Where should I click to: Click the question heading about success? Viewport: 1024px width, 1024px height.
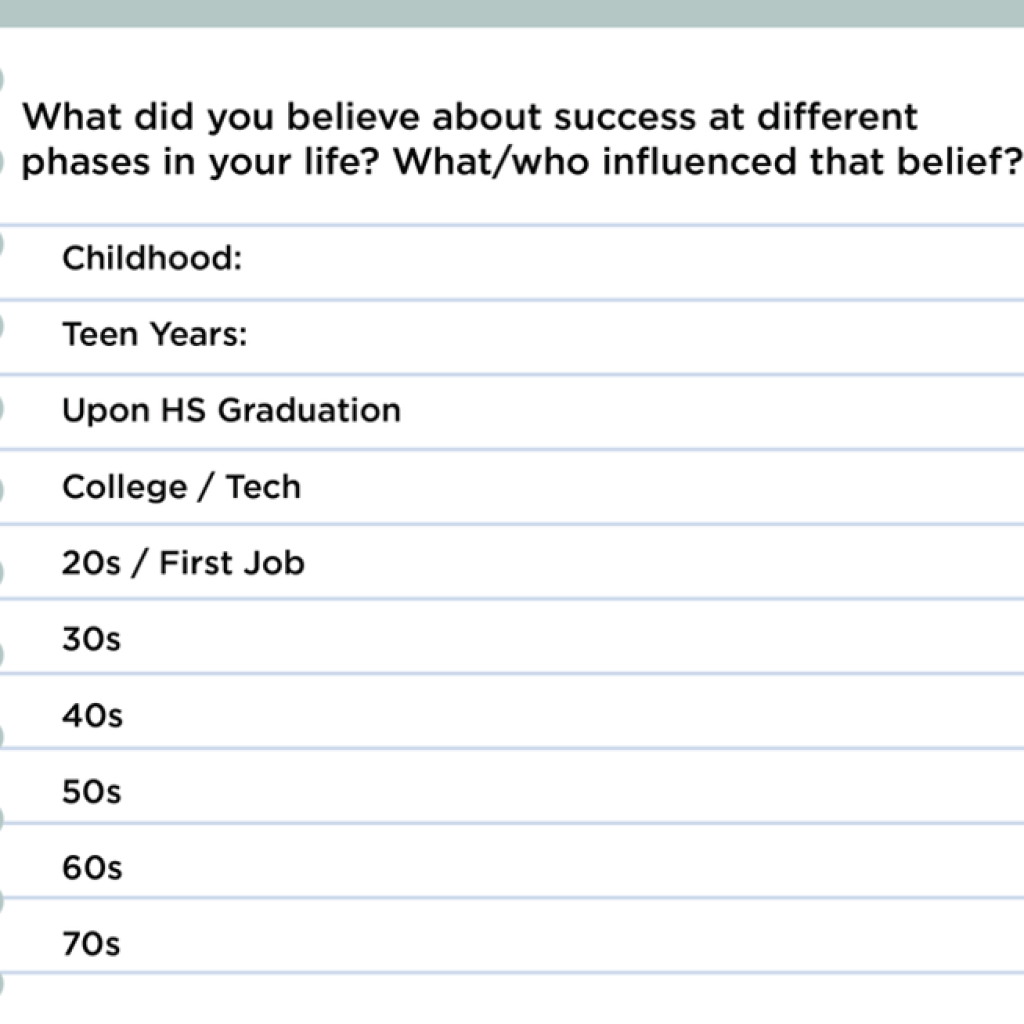pos(521,139)
